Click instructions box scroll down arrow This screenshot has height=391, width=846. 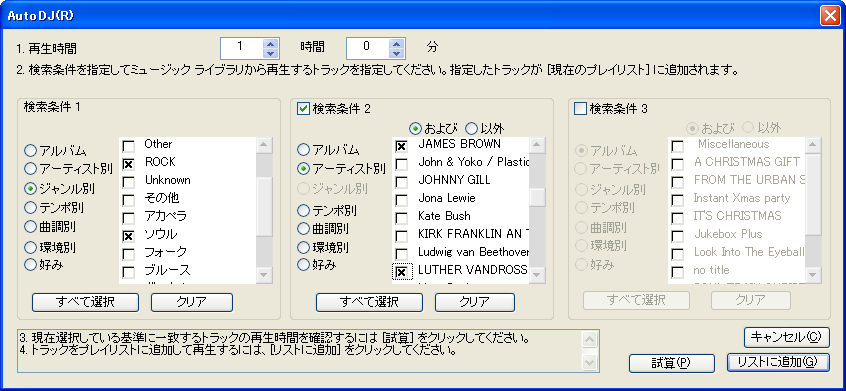590,362
